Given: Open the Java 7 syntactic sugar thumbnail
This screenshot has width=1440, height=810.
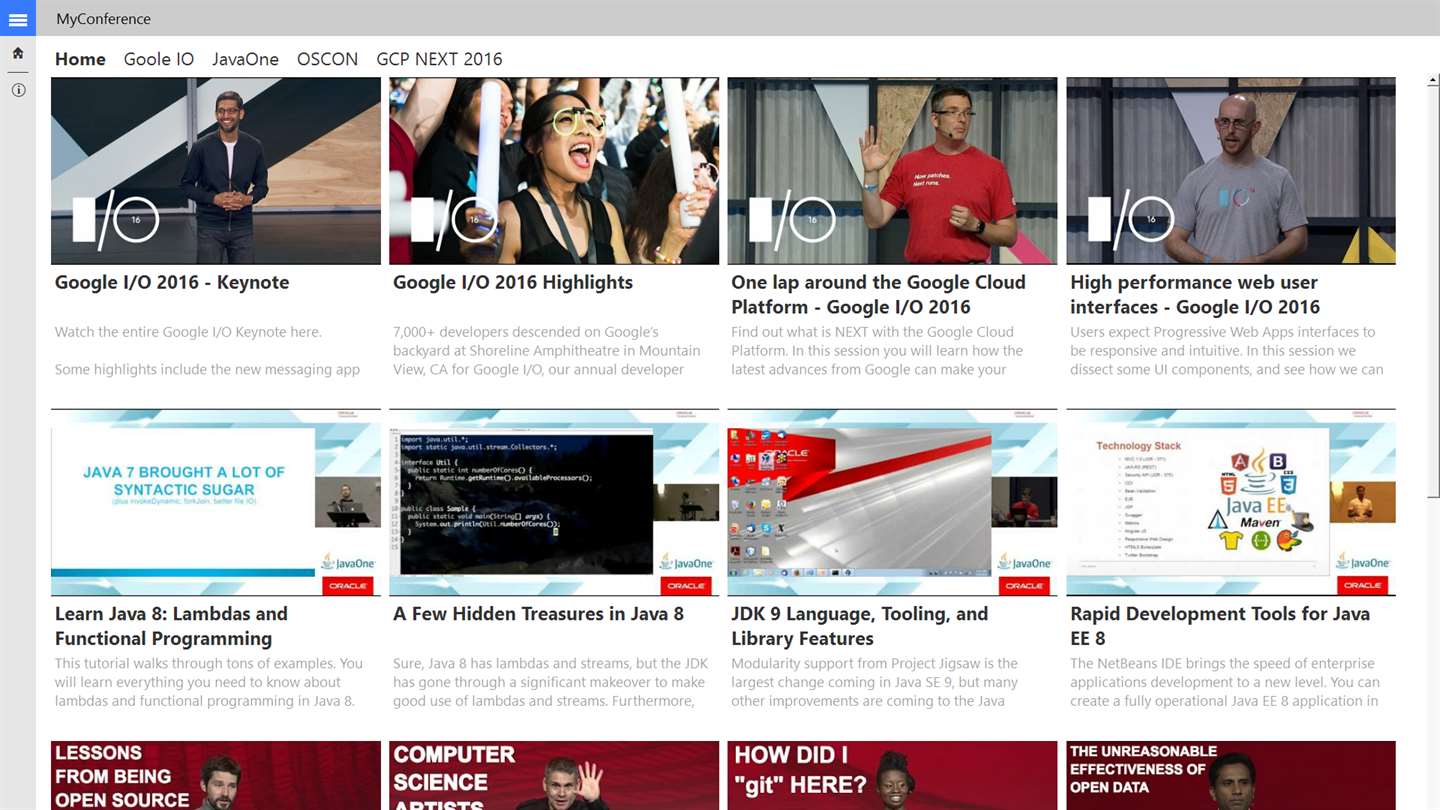Looking at the screenshot, I should click(216, 502).
